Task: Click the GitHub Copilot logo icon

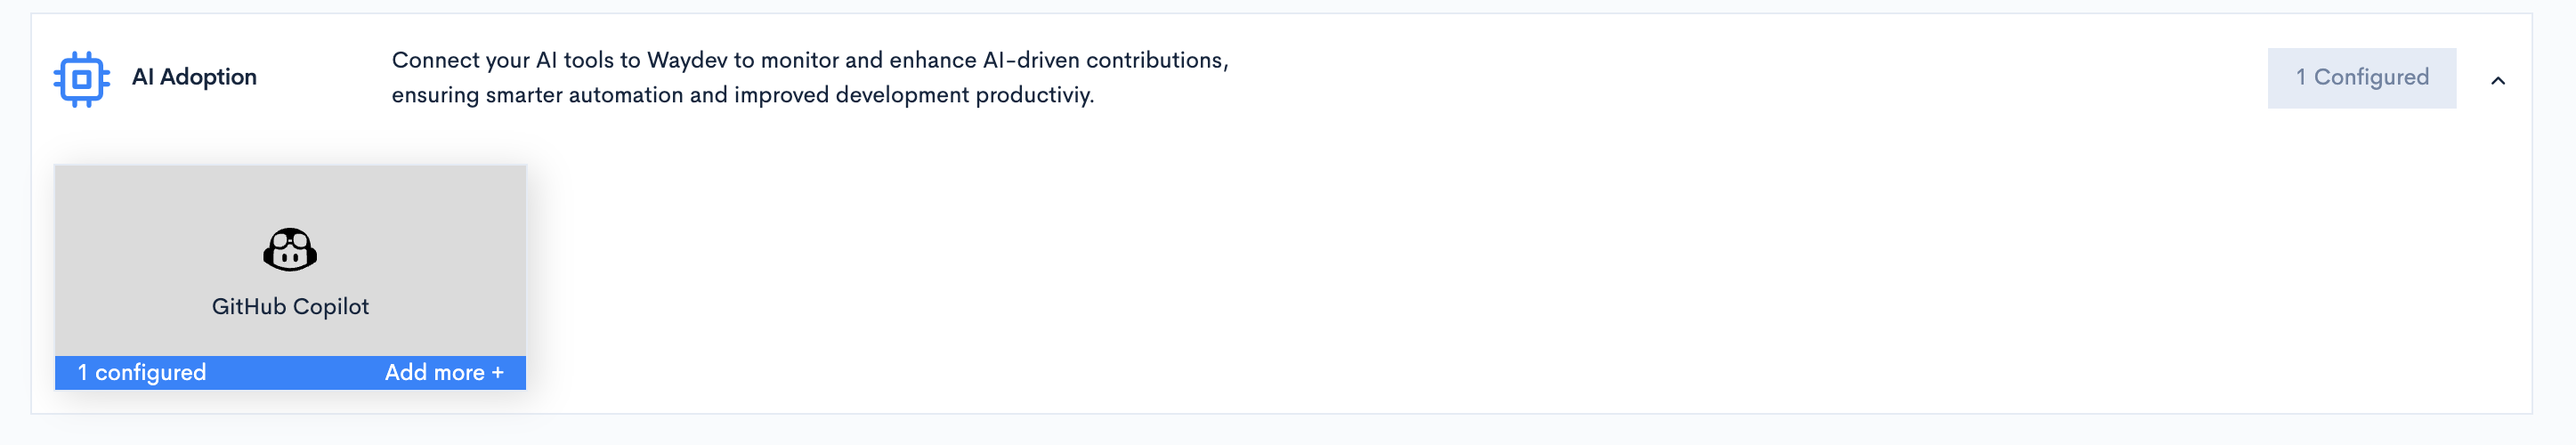Action: pyautogui.click(x=290, y=250)
